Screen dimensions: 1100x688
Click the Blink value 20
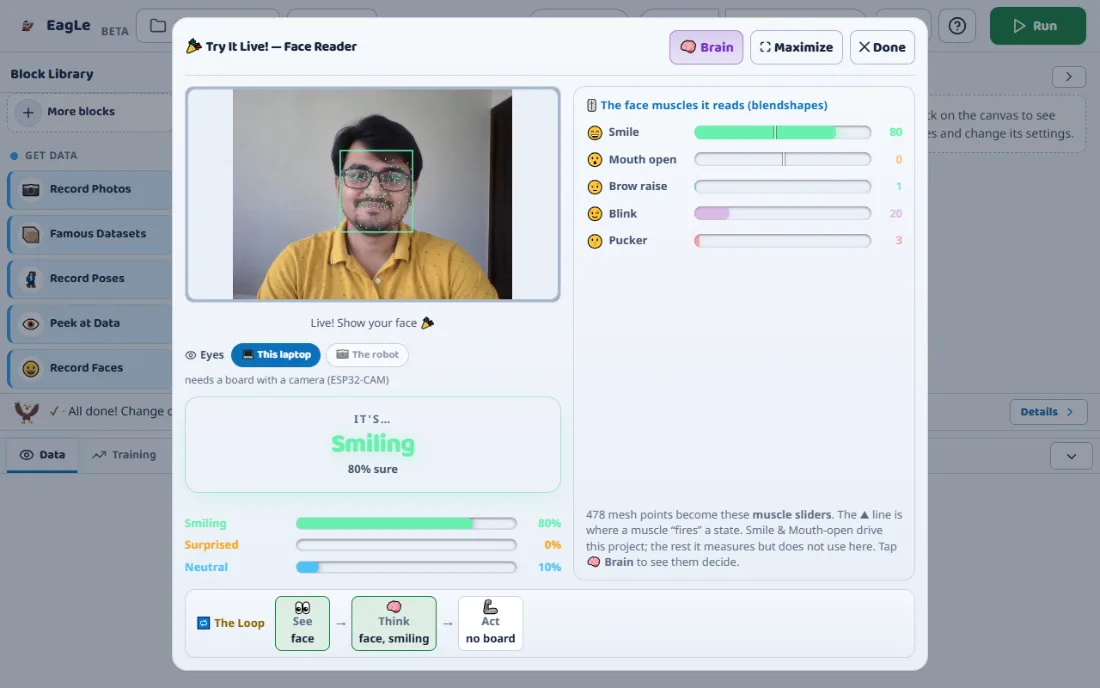pyautogui.click(x=895, y=213)
